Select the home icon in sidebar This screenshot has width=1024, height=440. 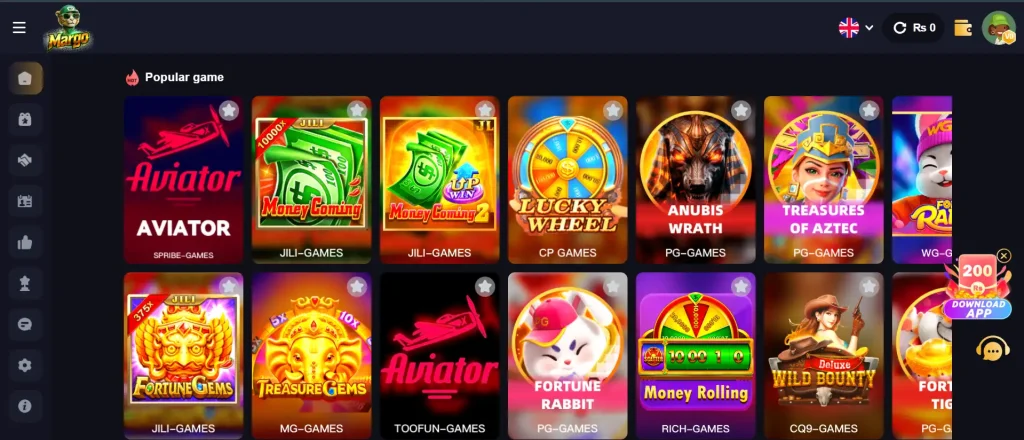(x=25, y=79)
